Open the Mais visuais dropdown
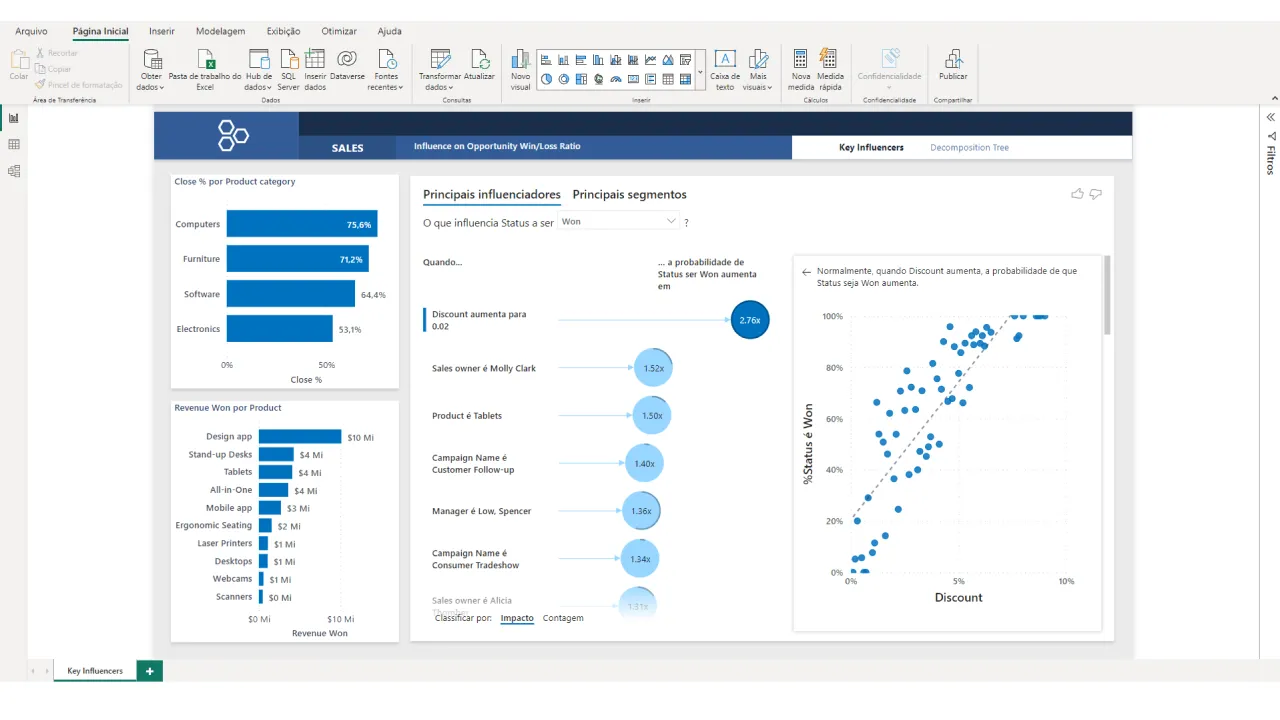 758,68
